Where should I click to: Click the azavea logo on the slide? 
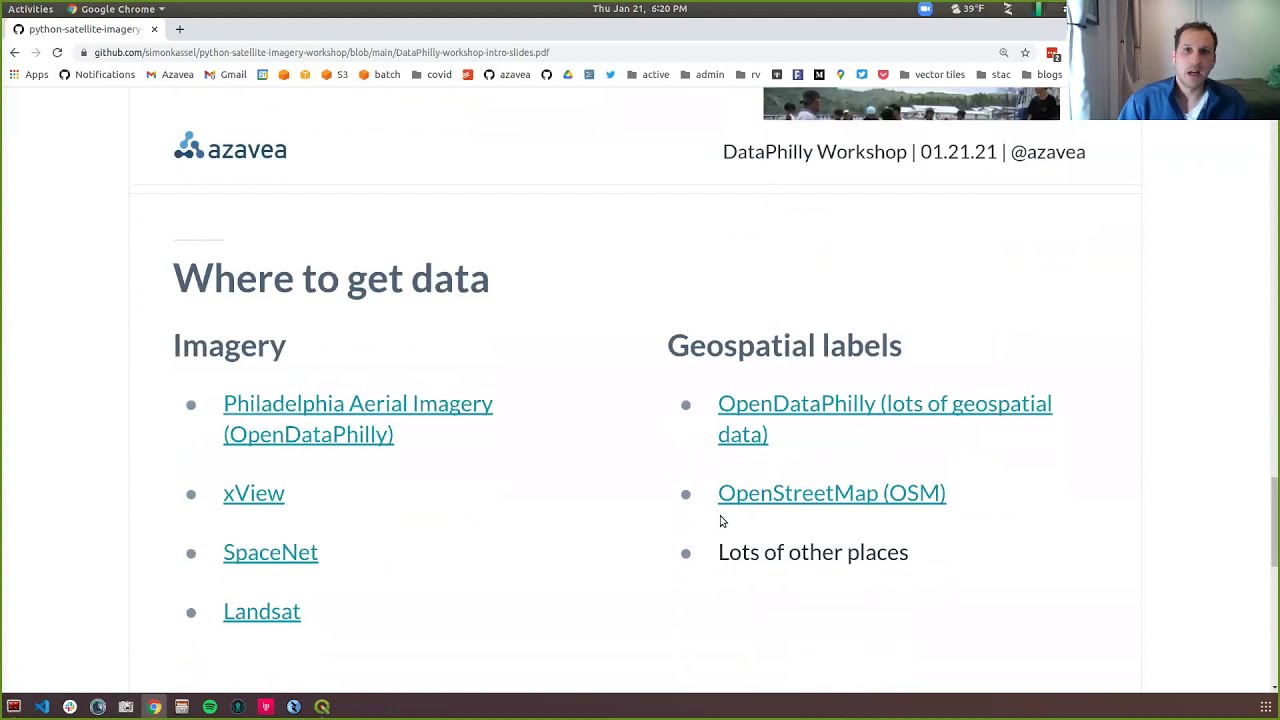230,147
